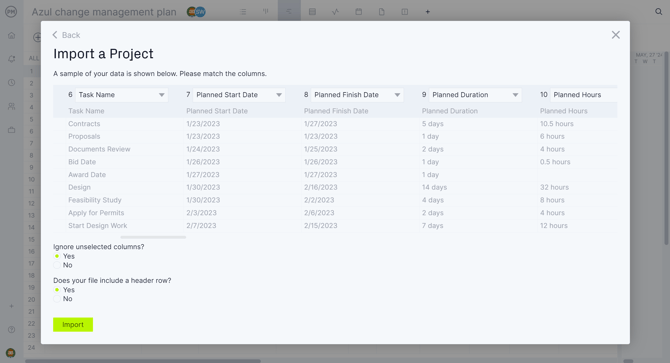Select Yes for file includes header row
This screenshot has width=670, height=363.
pyautogui.click(x=57, y=290)
